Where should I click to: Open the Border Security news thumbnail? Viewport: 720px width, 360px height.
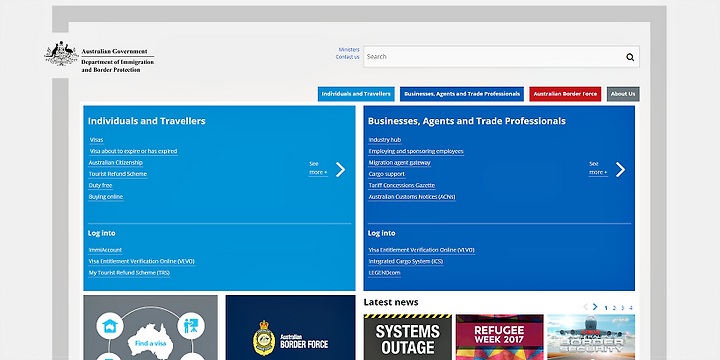591,337
